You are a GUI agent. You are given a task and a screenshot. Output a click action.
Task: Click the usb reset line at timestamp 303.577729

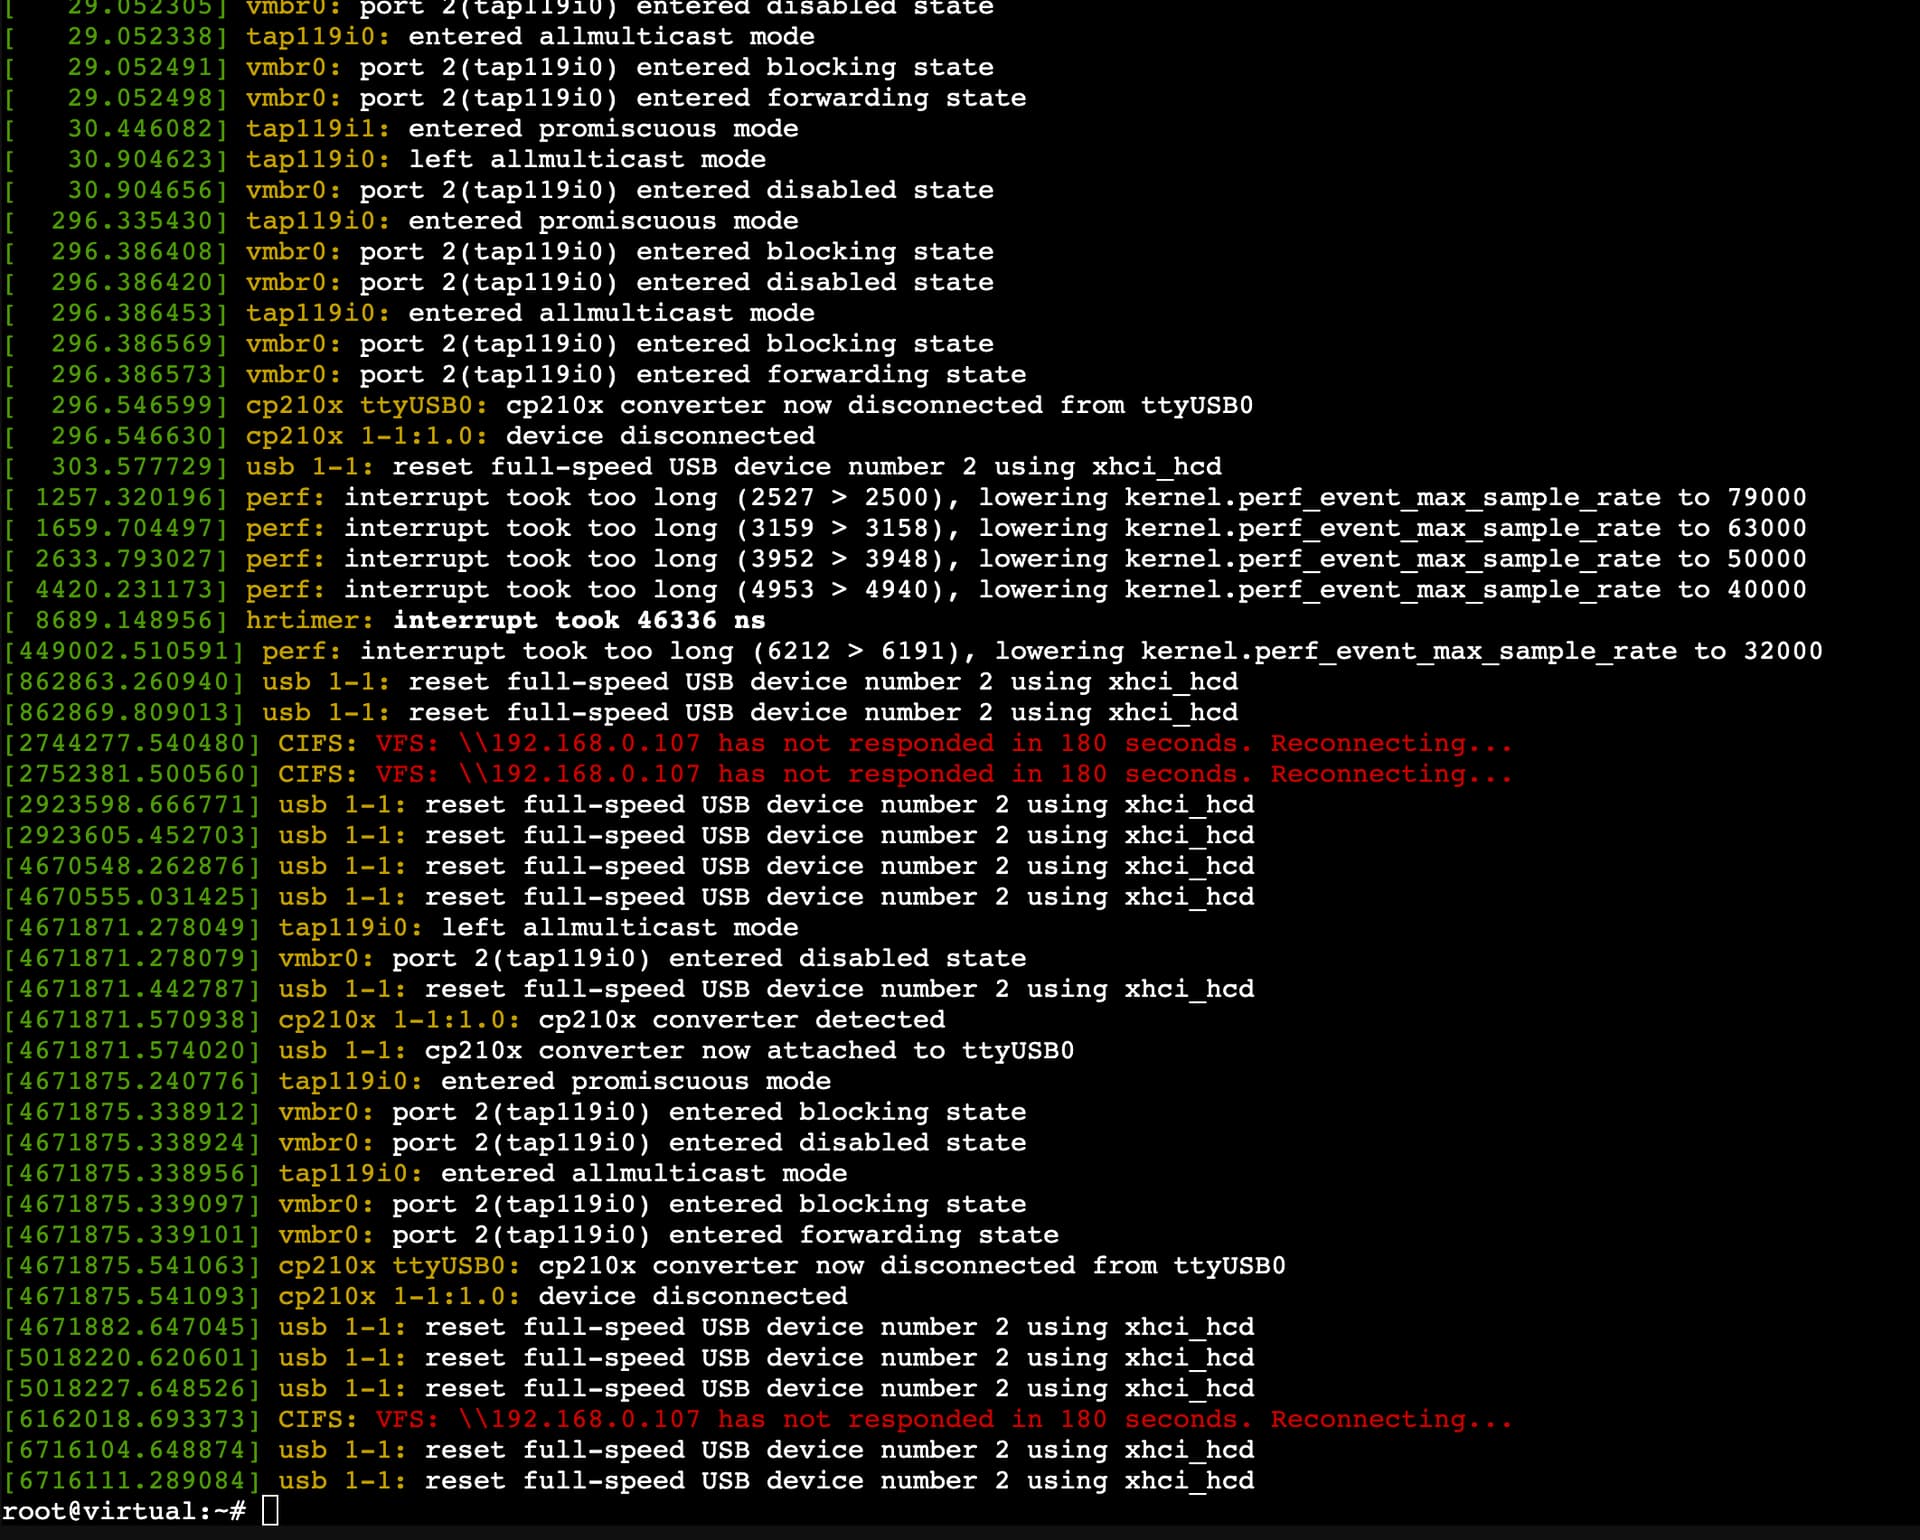[734, 467]
